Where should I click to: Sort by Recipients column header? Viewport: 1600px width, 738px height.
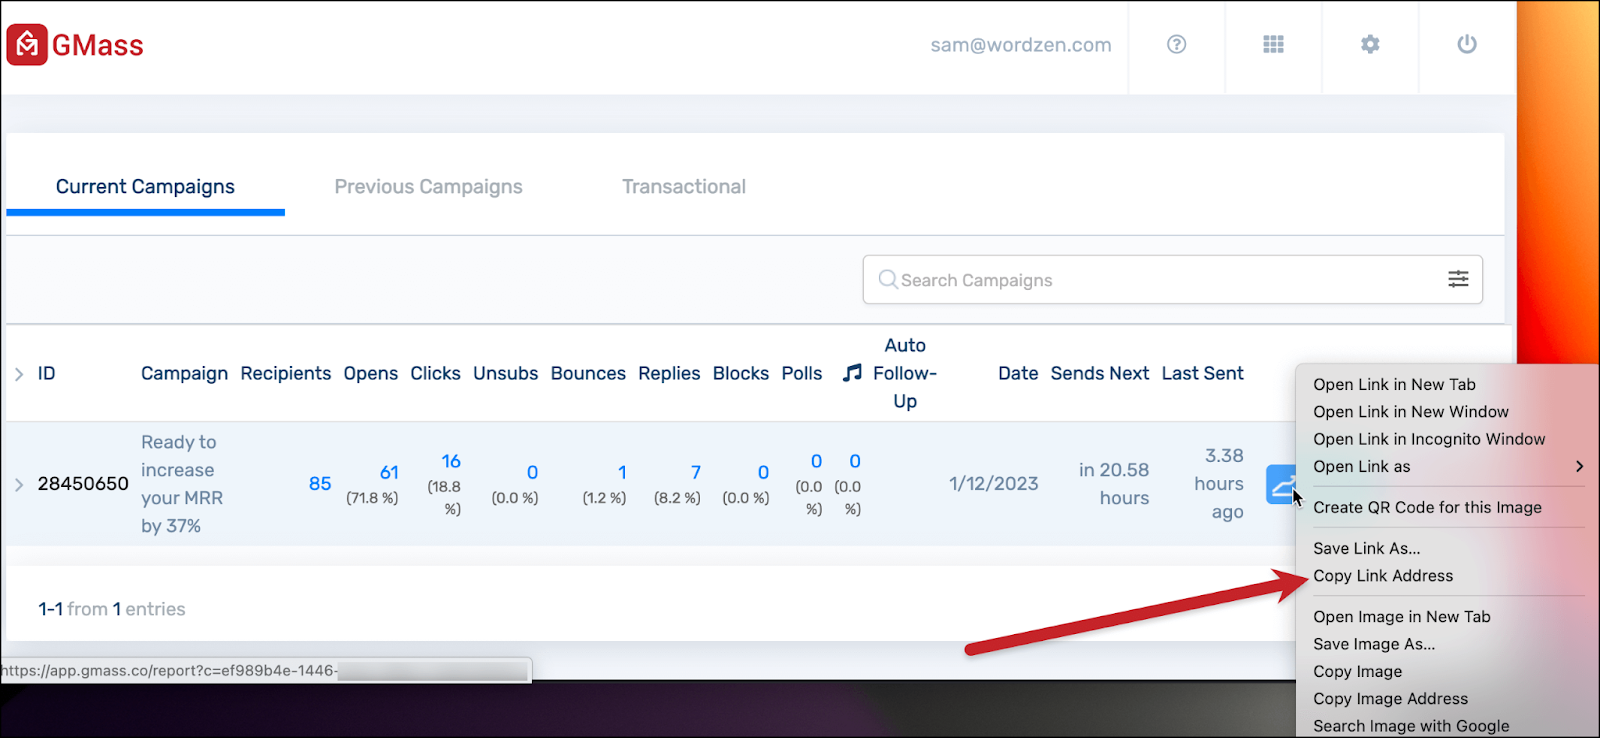coord(286,373)
